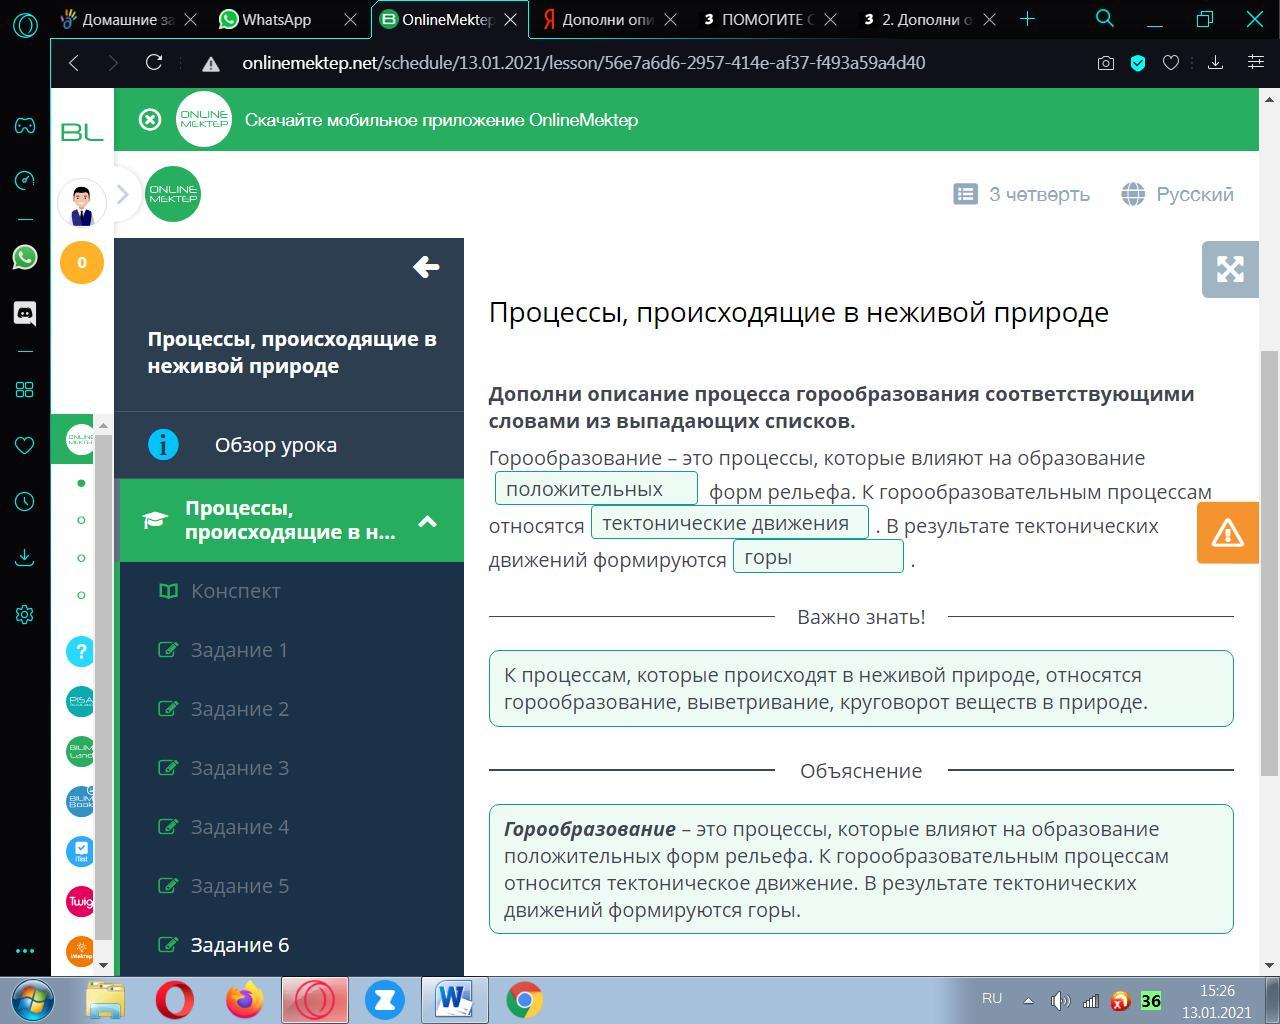Open Firefox from taskbar
The image size is (1280, 1024).
tap(245, 1000)
